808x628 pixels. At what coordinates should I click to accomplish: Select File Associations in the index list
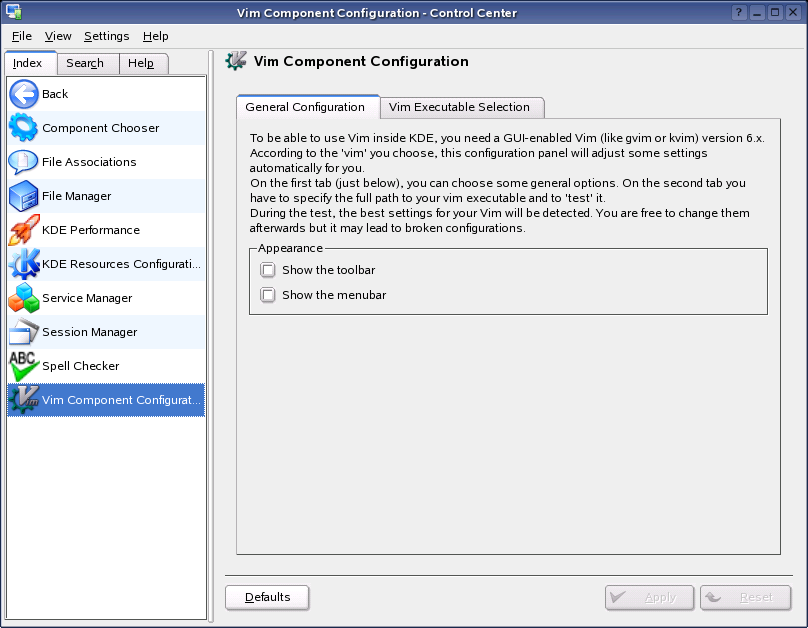(106, 162)
